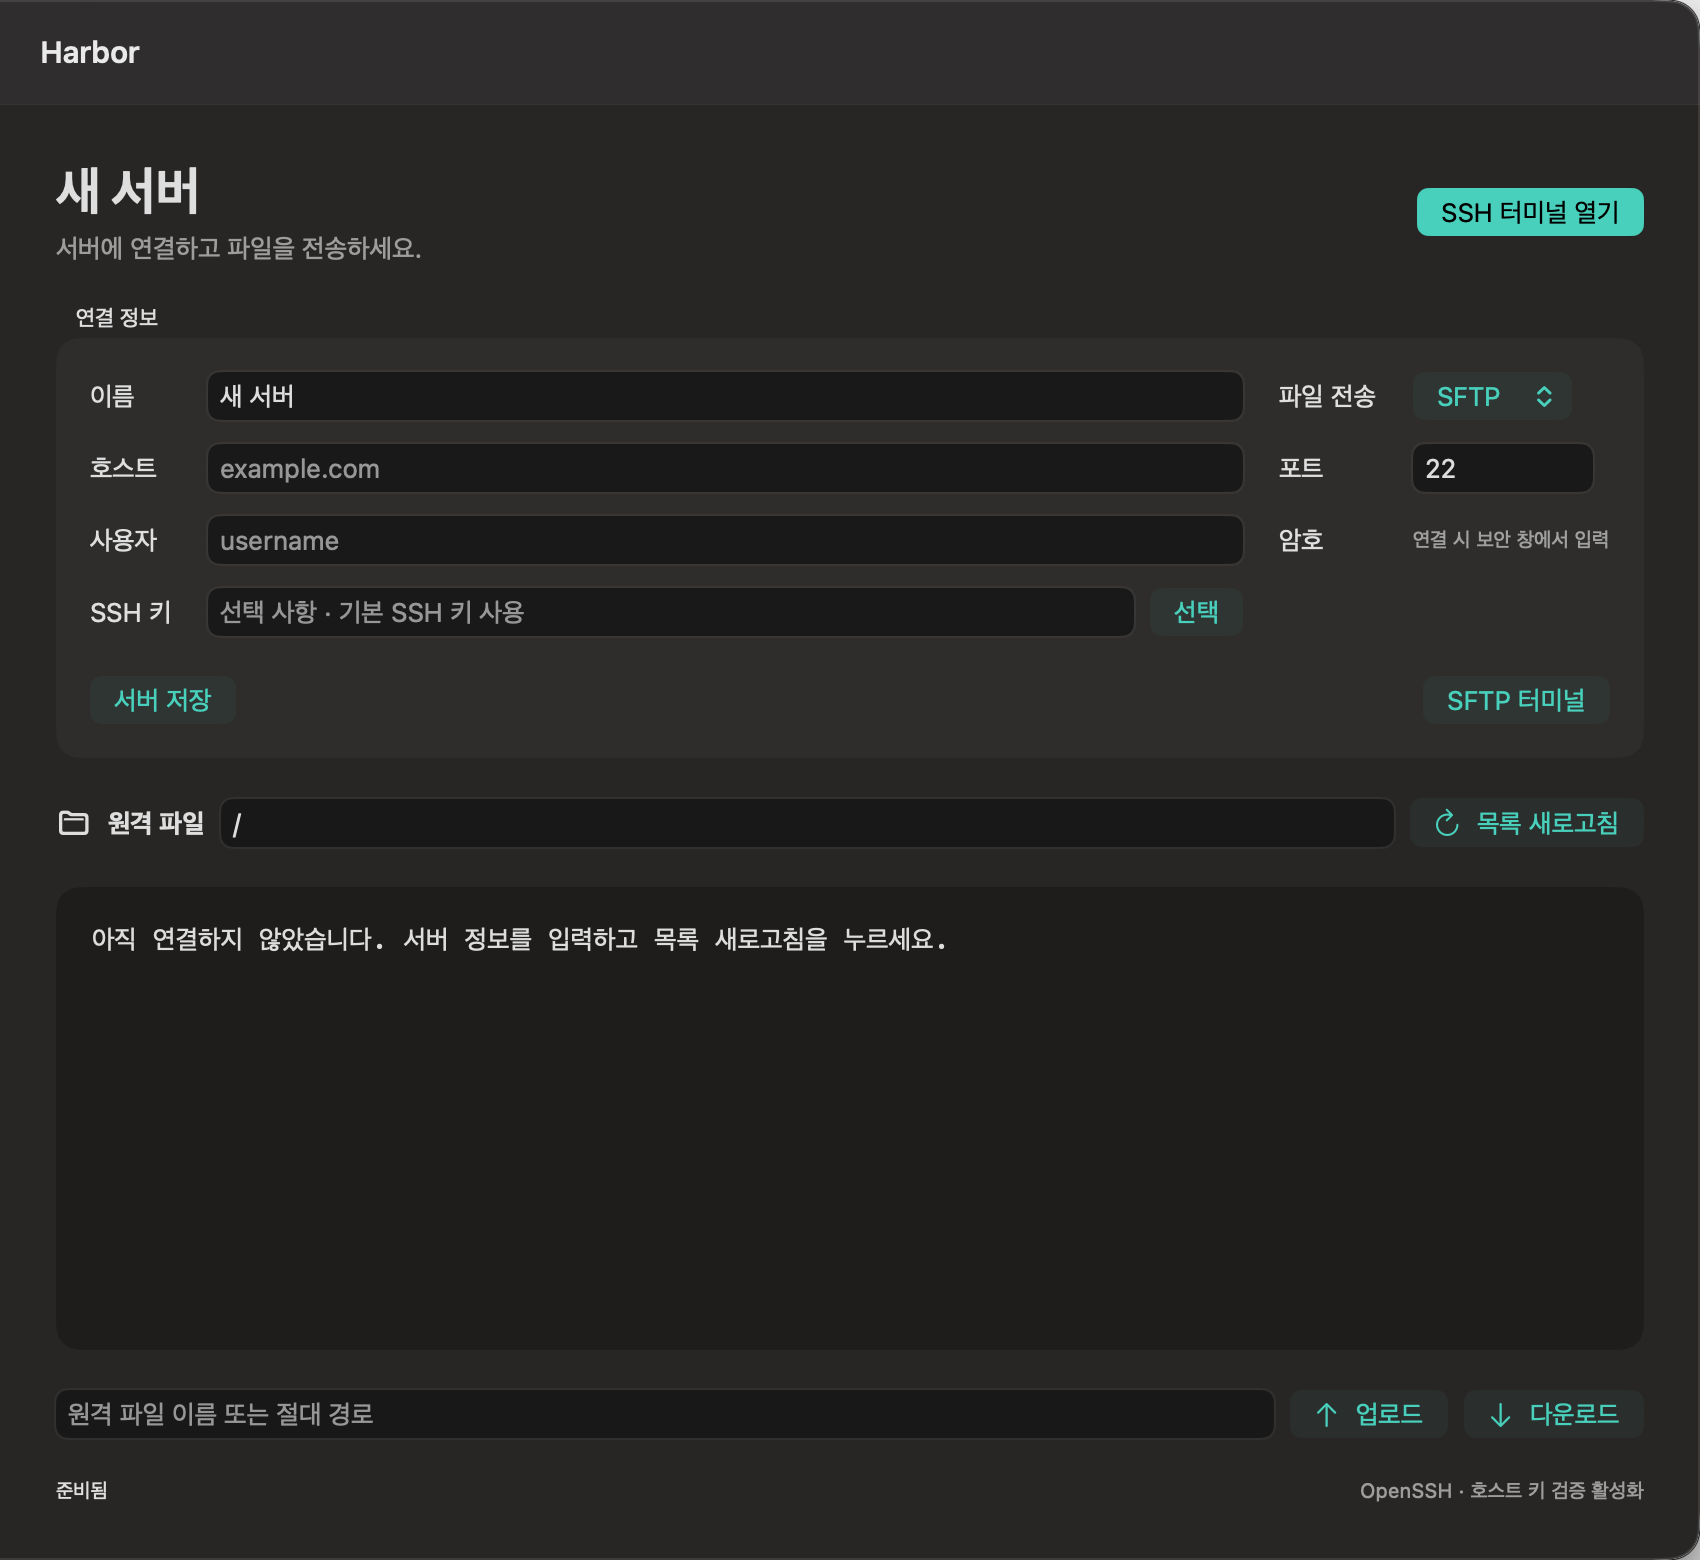This screenshot has width=1700, height=1560.
Task: Choose an SSH key with 선택 button
Action: pyautogui.click(x=1196, y=612)
